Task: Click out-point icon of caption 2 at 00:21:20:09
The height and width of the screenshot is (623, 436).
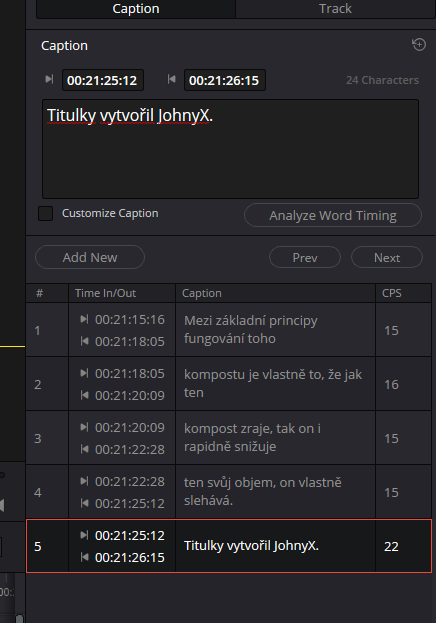Action: (84, 395)
